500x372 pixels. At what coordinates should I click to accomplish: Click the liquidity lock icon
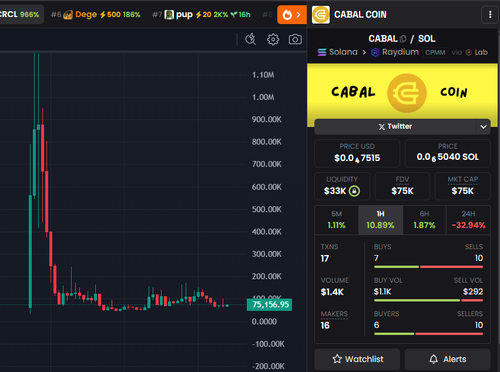tap(354, 191)
